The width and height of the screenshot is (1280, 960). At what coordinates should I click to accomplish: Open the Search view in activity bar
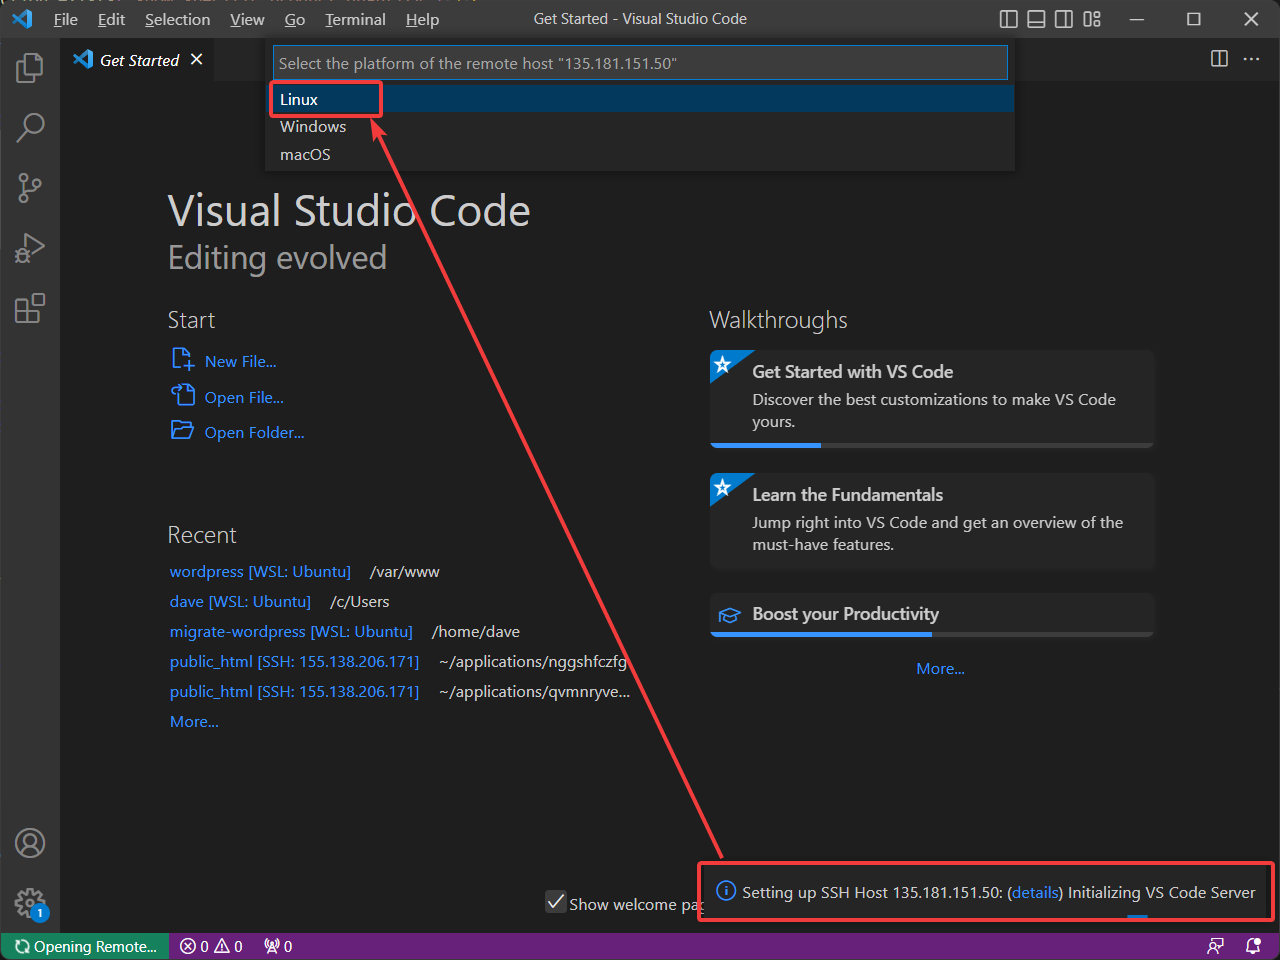30,128
